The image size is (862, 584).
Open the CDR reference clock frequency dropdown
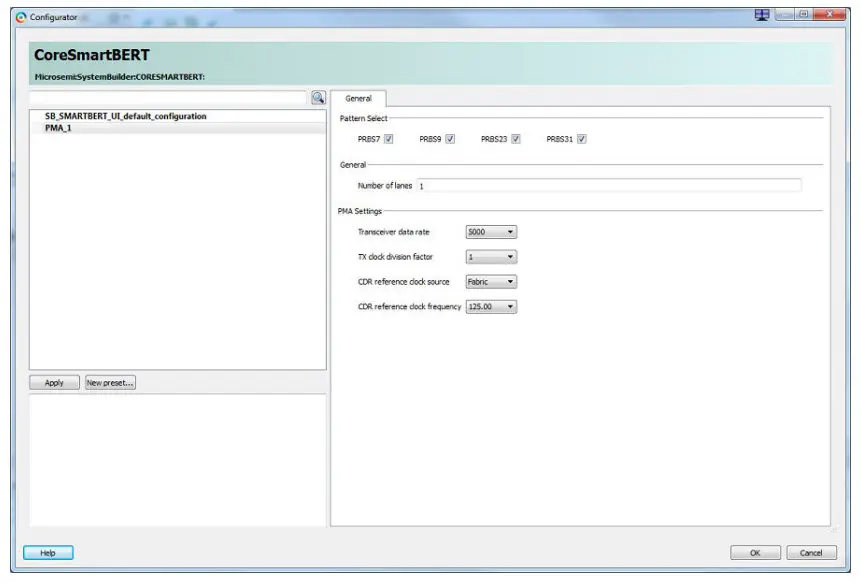pyautogui.click(x=491, y=306)
